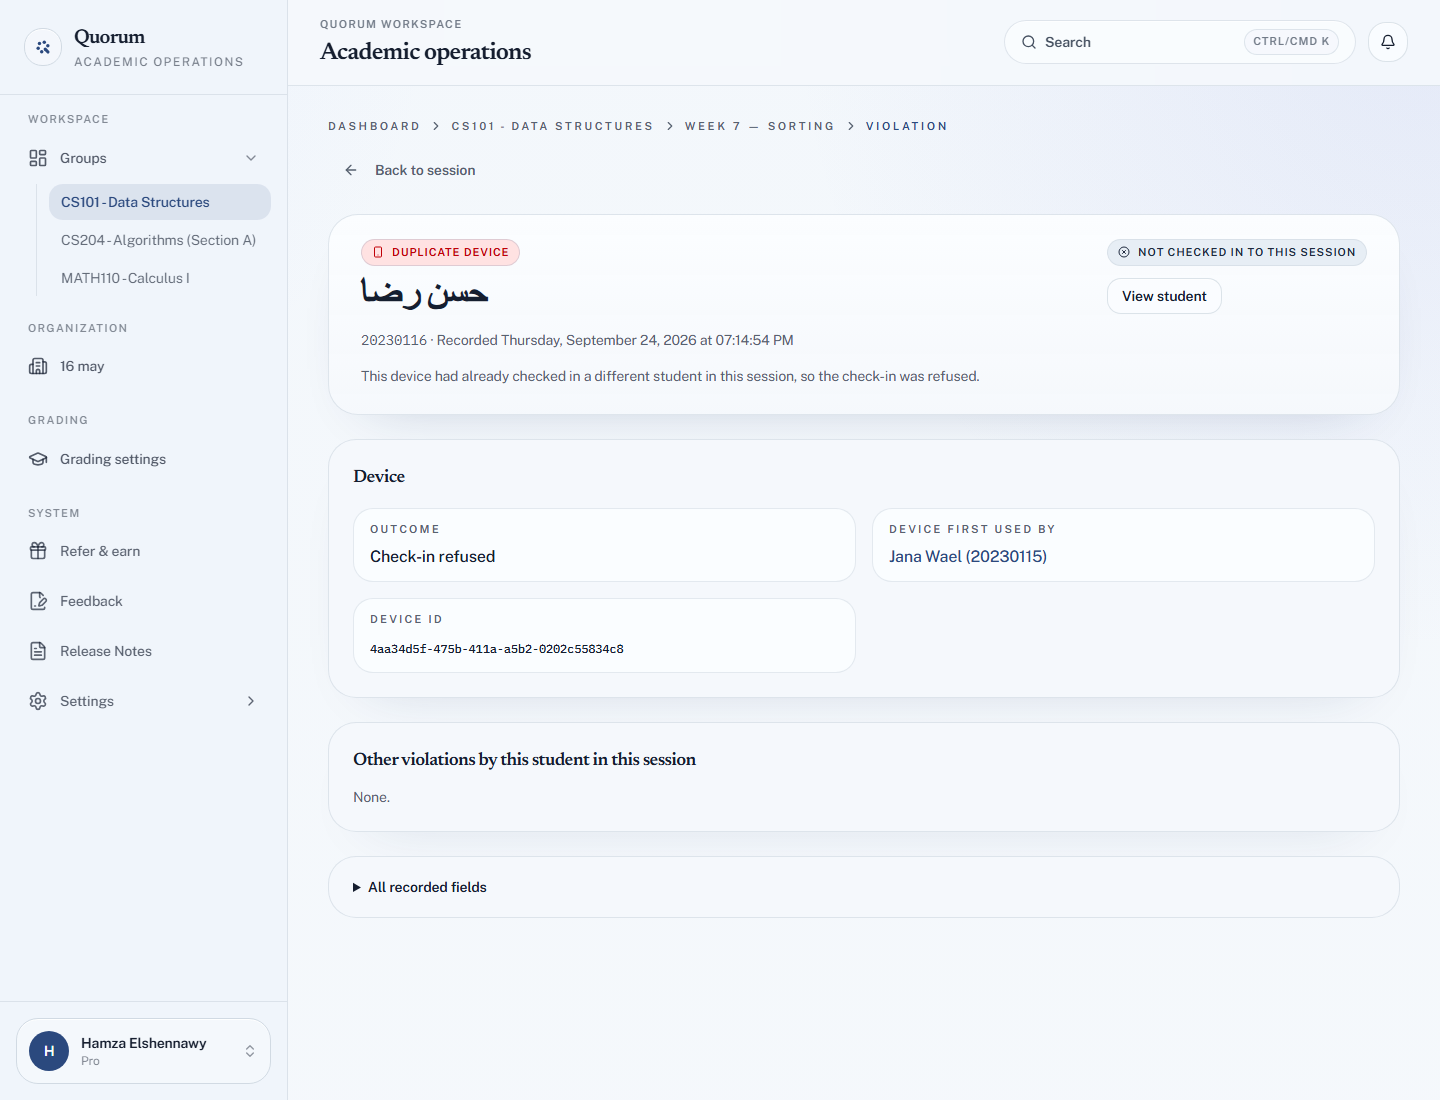Click Jana Wael (20230115) text
This screenshot has height=1100, width=1440.
[968, 556]
